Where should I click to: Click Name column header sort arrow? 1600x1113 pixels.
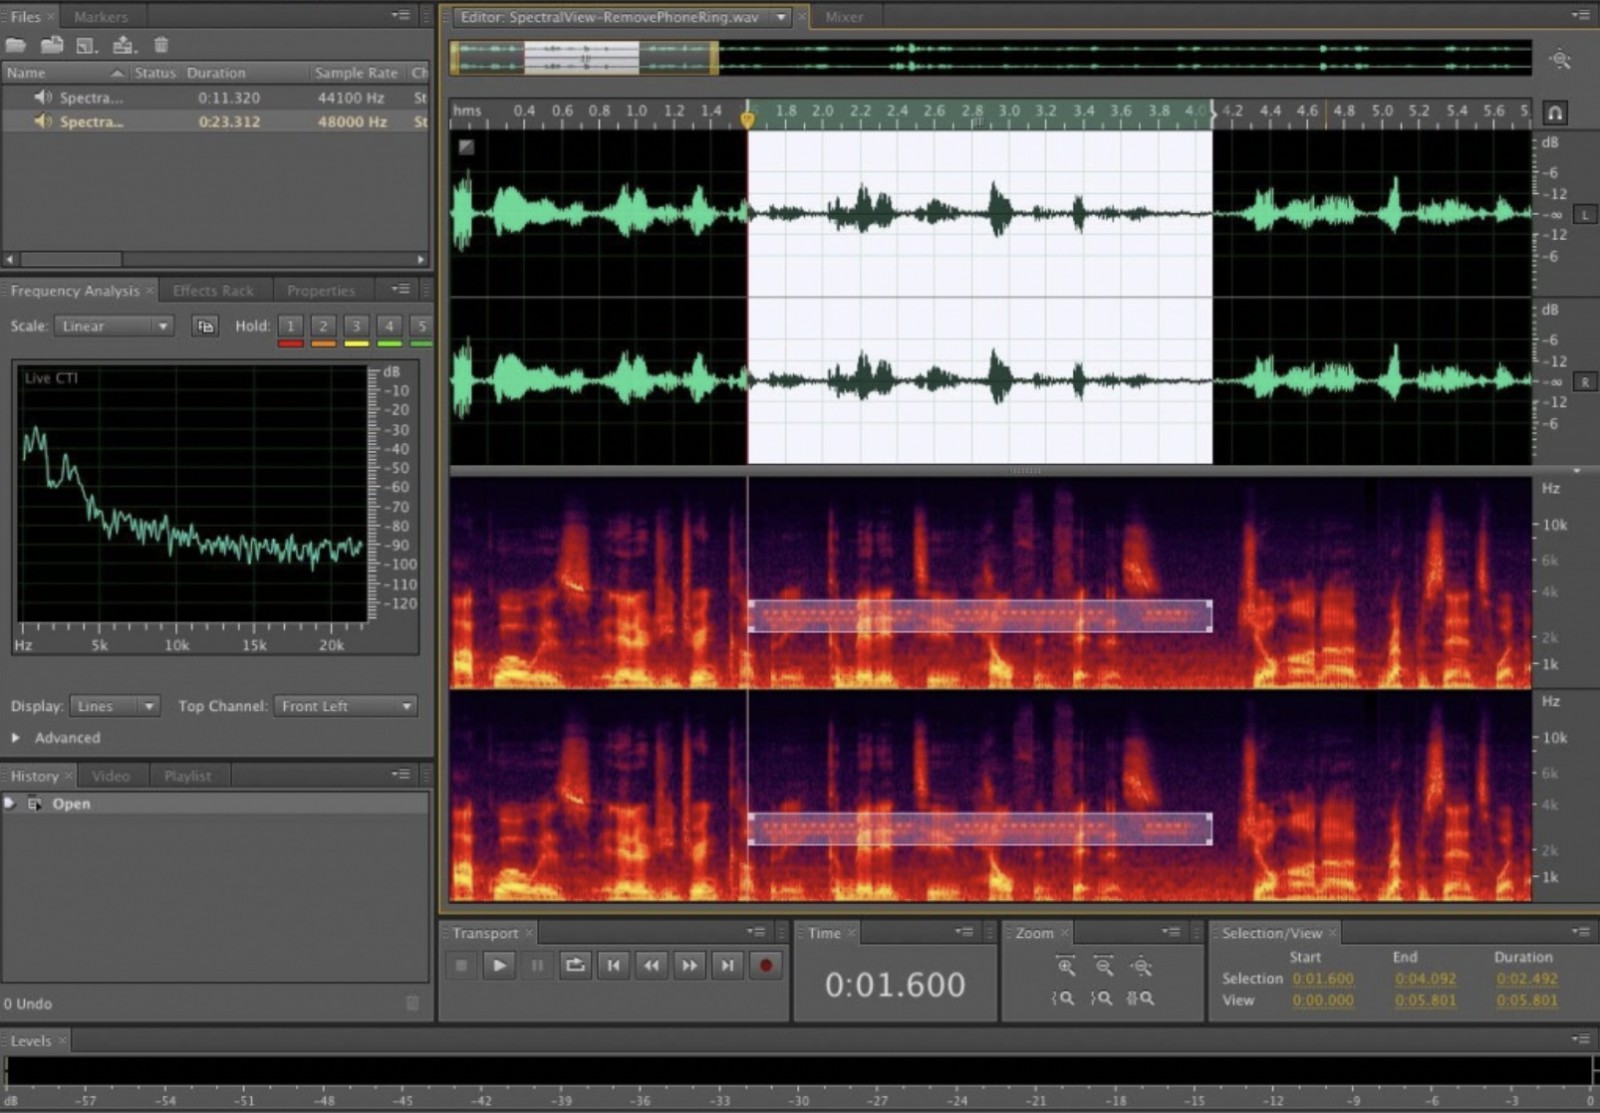pyautogui.click(x=117, y=73)
